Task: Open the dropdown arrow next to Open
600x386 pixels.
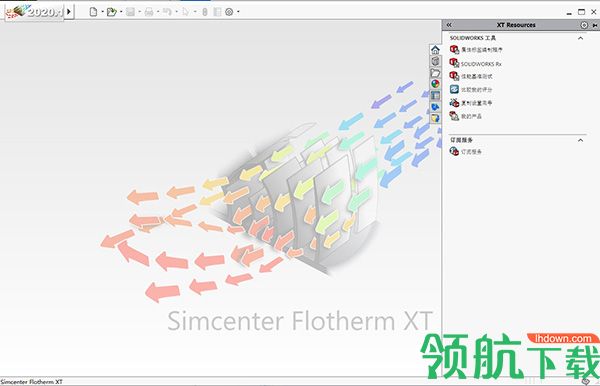Action: (x=121, y=12)
